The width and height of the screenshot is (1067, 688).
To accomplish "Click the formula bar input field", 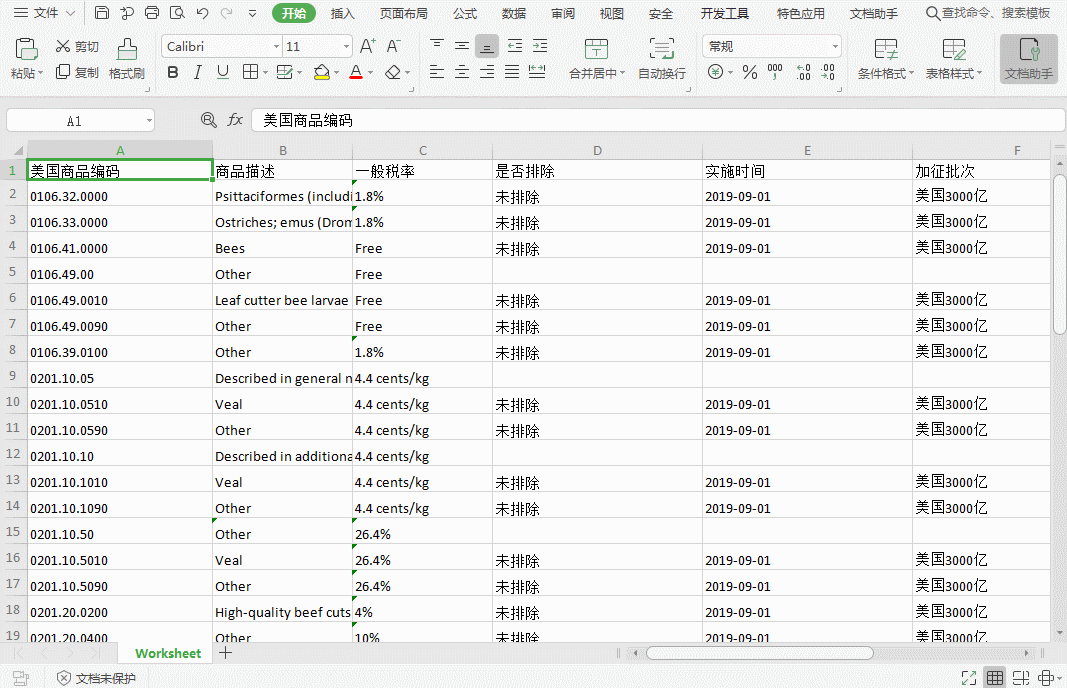I will (657, 120).
